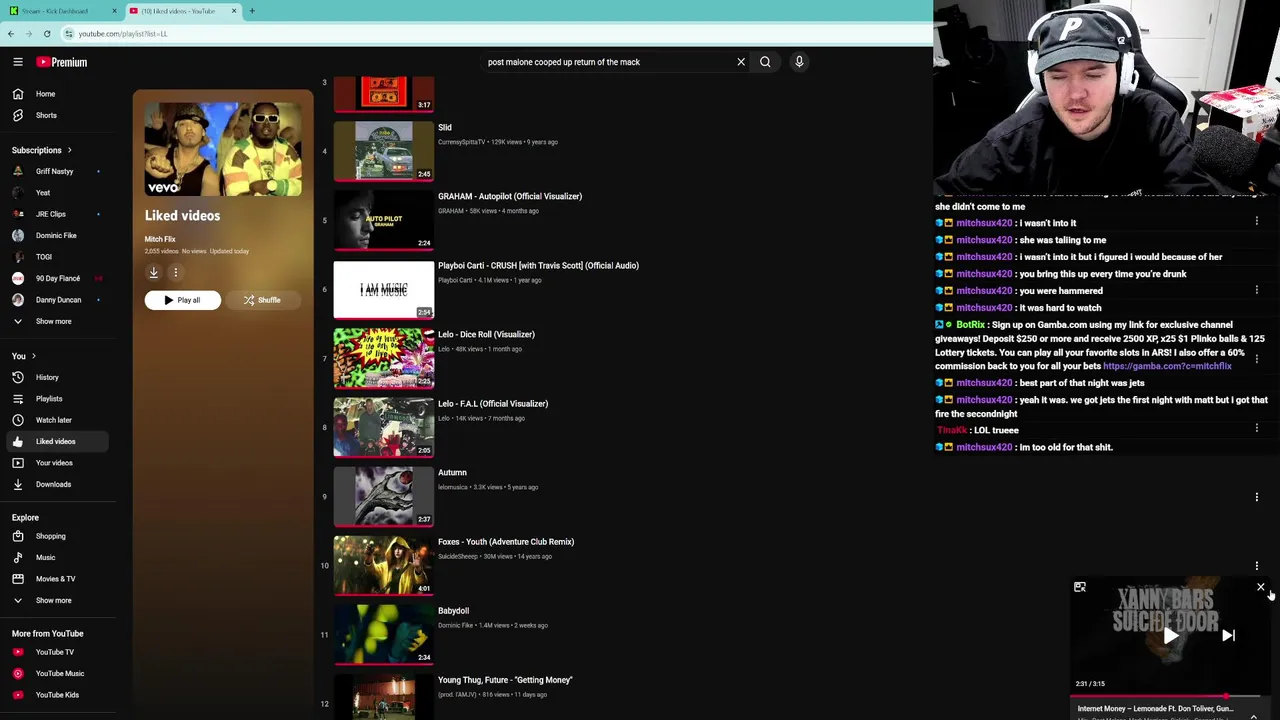Open YouTube Music link
Image resolution: width=1280 pixels, height=720 pixels.
[x=60, y=673]
